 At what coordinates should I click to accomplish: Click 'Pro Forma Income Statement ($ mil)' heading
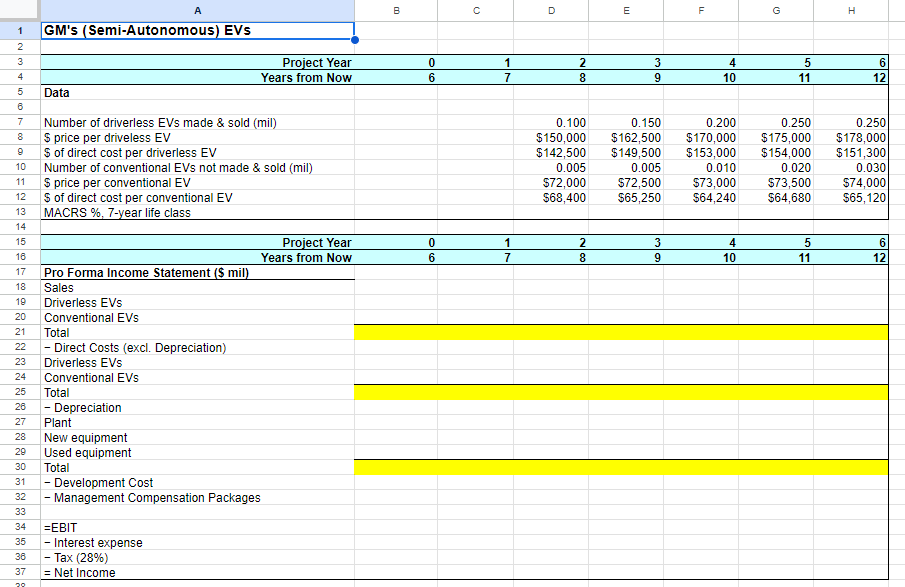pyautogui.click(x=146, y=272)
